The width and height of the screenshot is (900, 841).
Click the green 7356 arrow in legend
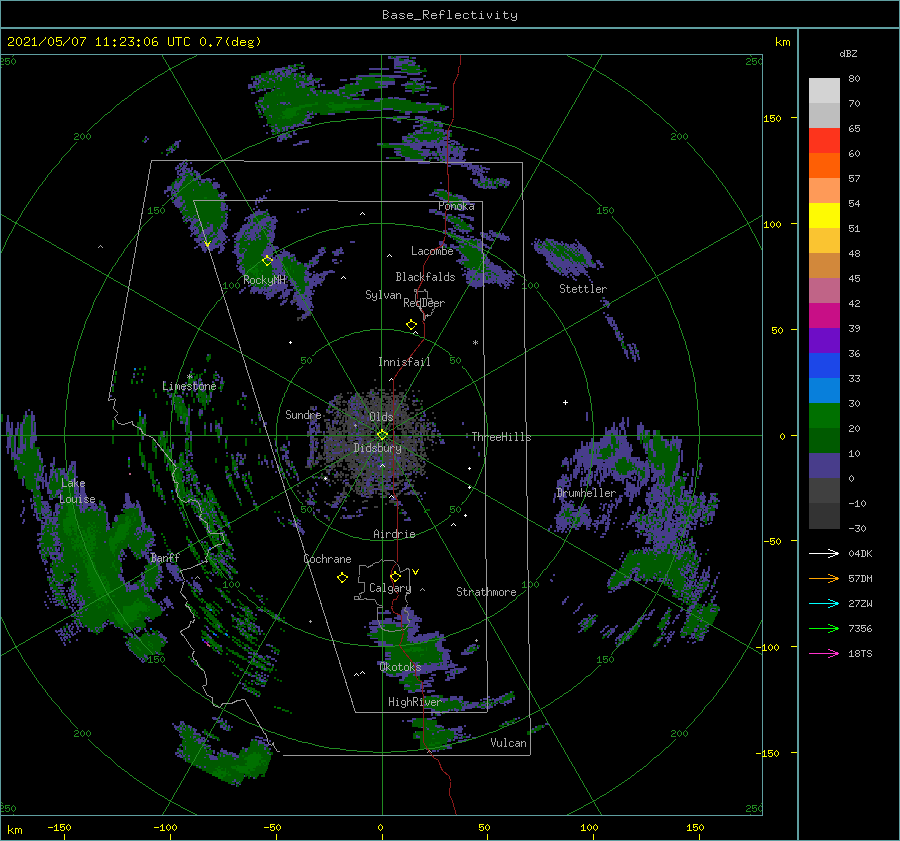[x=824, y=629]
